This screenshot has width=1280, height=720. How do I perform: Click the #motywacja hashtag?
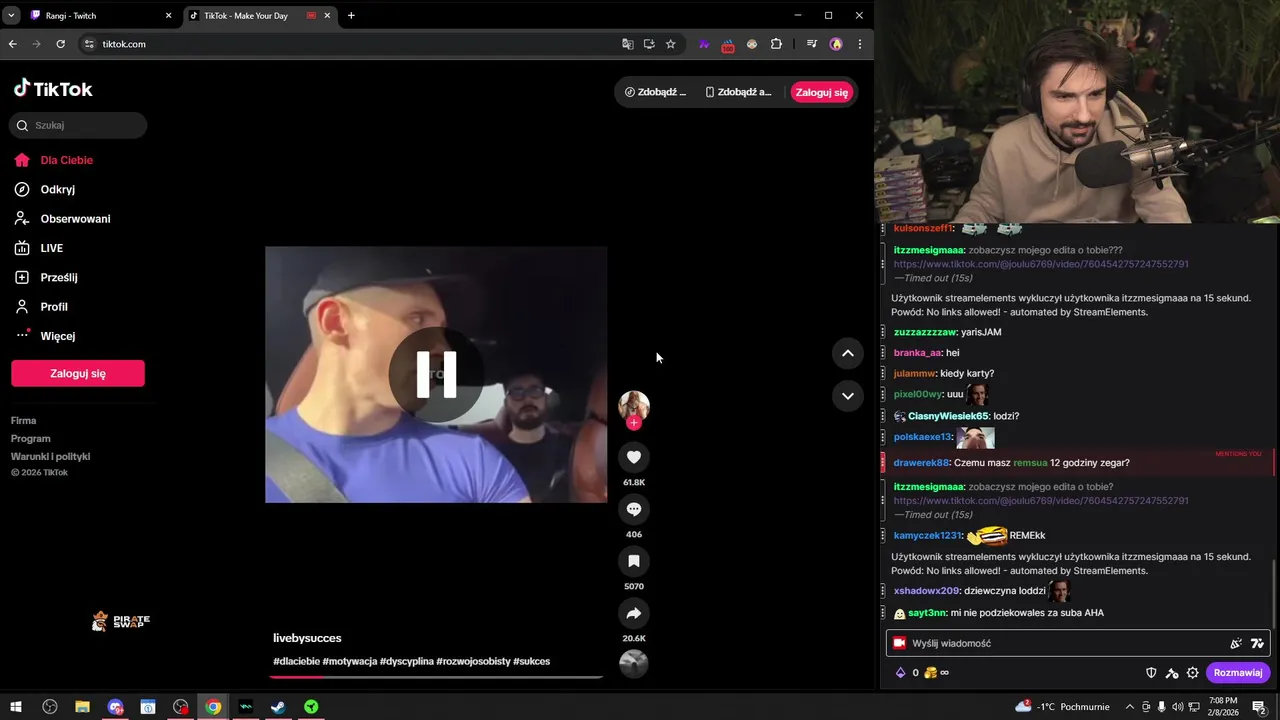(349, 661)
